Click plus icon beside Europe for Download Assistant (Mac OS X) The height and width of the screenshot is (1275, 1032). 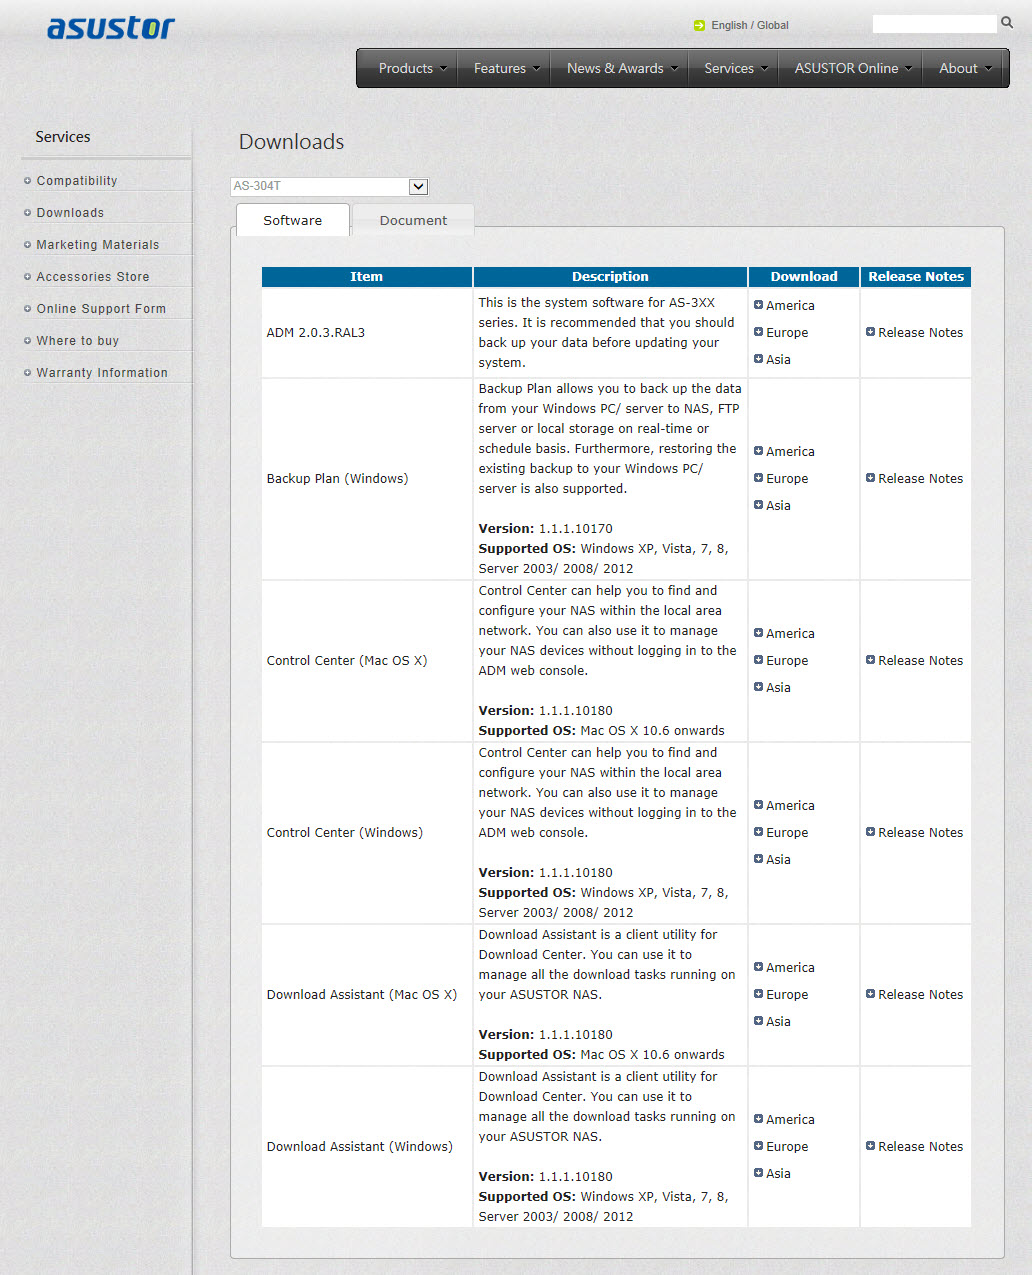tap(758, 994)
